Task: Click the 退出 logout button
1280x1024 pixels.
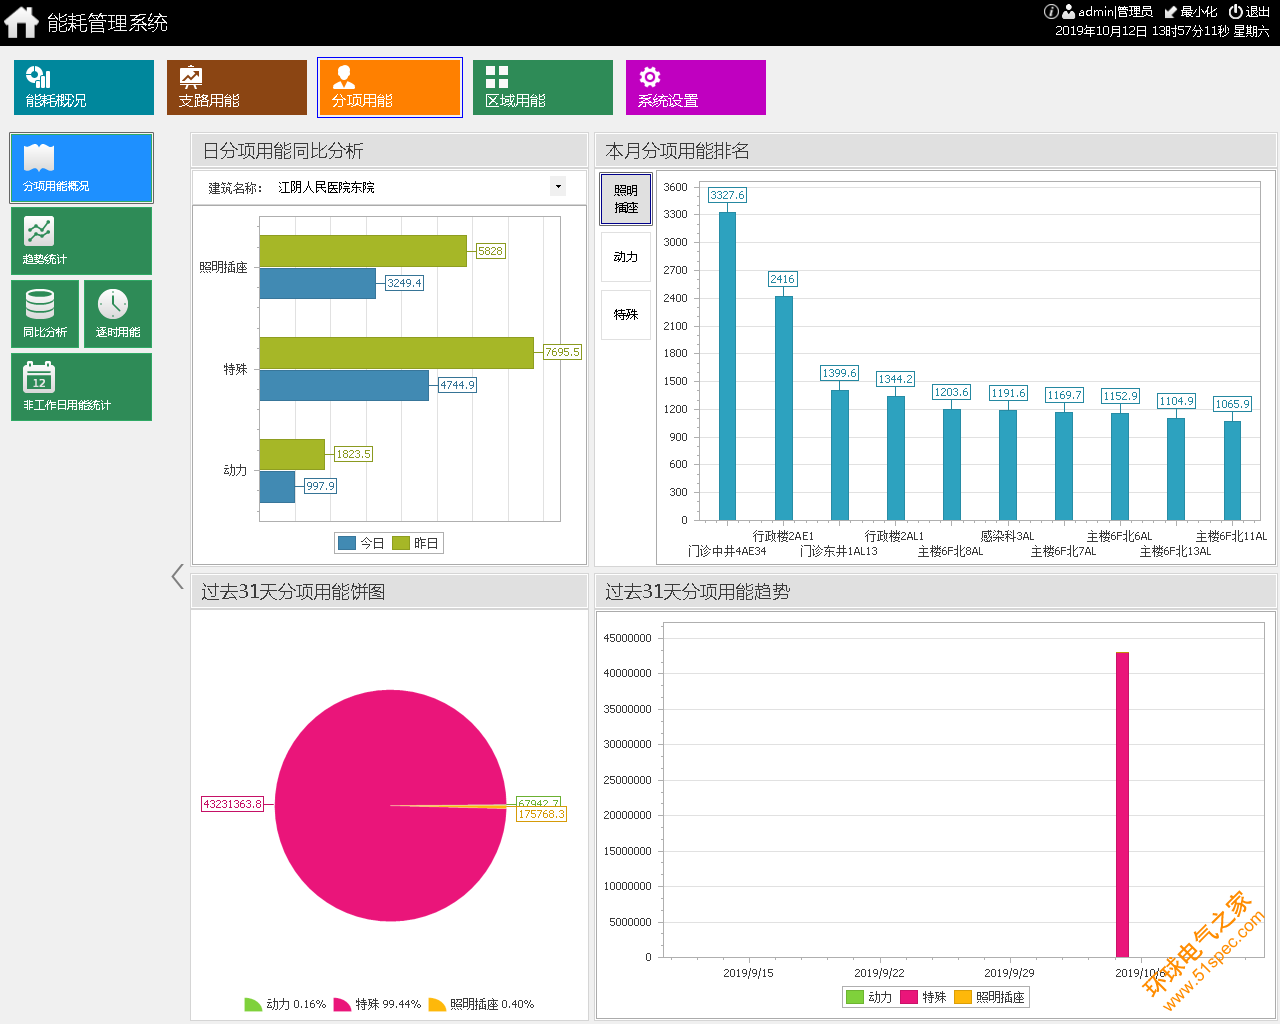Action: click(x=1250, y=12)
